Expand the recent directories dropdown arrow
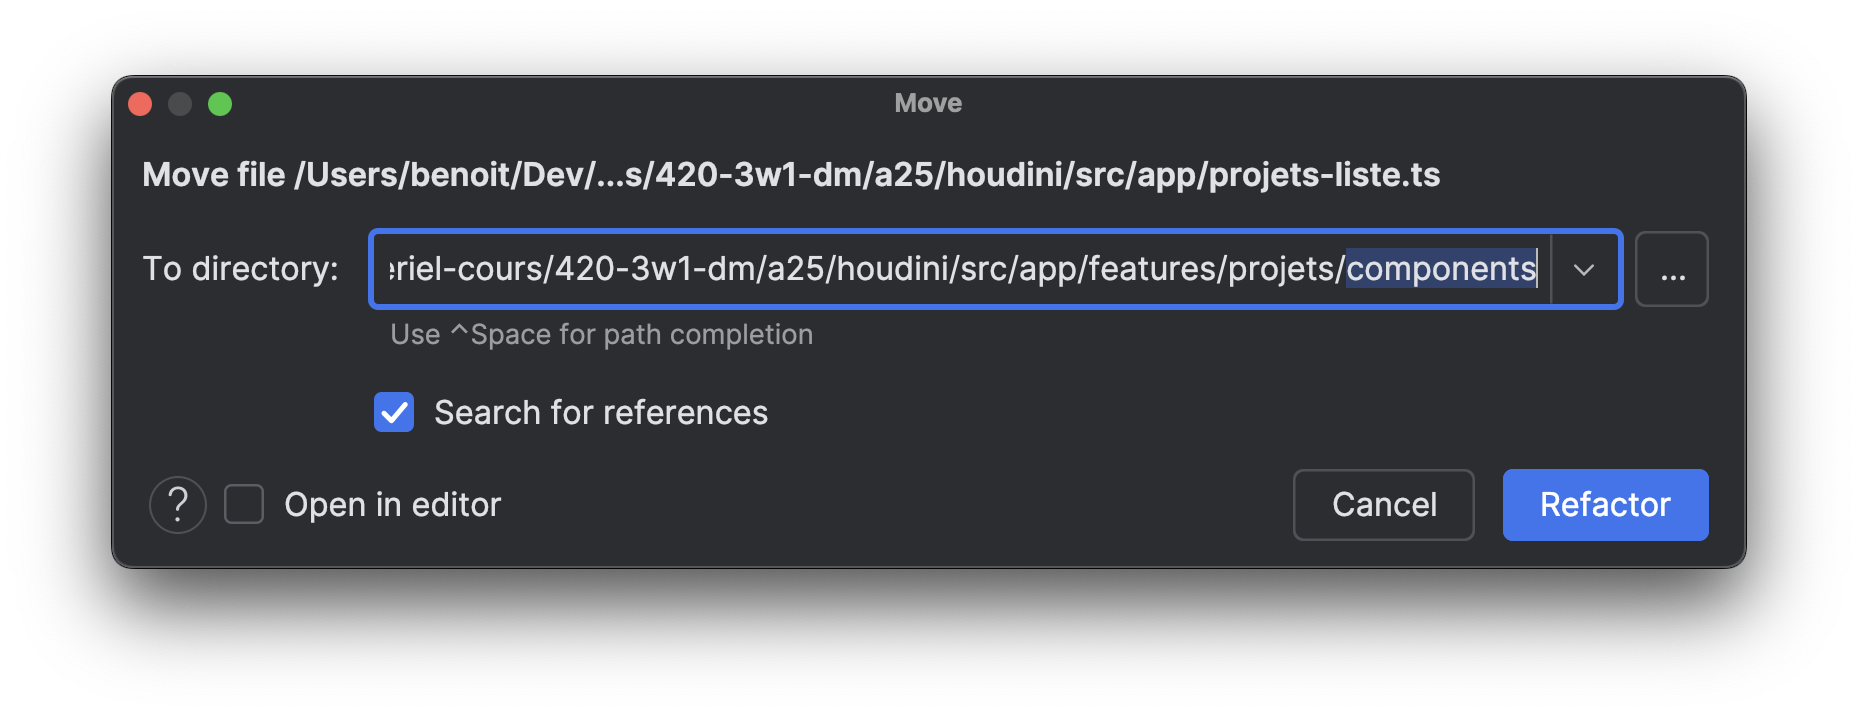The image size is (1858, 716). coord(1584,270)
